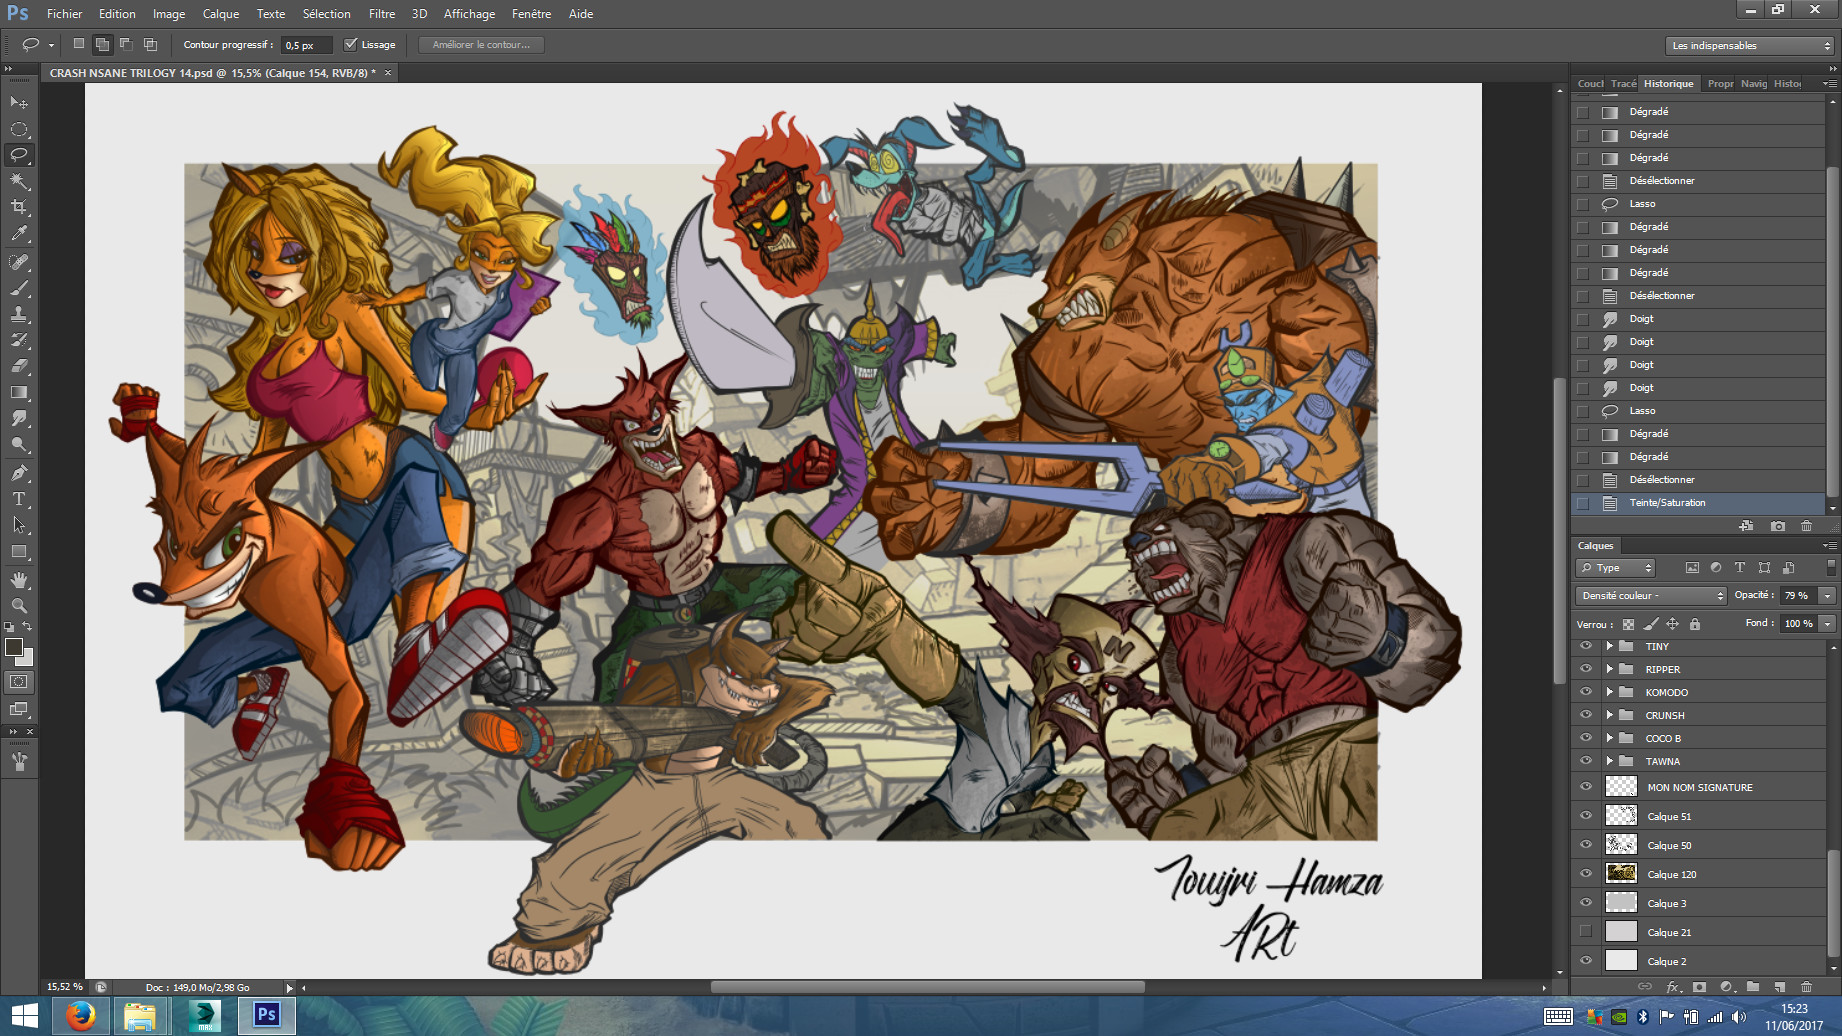This screenshot has height=1036, width=1842.
Task: Add a layer style via fx icon
Action: tap(1672, 987)
